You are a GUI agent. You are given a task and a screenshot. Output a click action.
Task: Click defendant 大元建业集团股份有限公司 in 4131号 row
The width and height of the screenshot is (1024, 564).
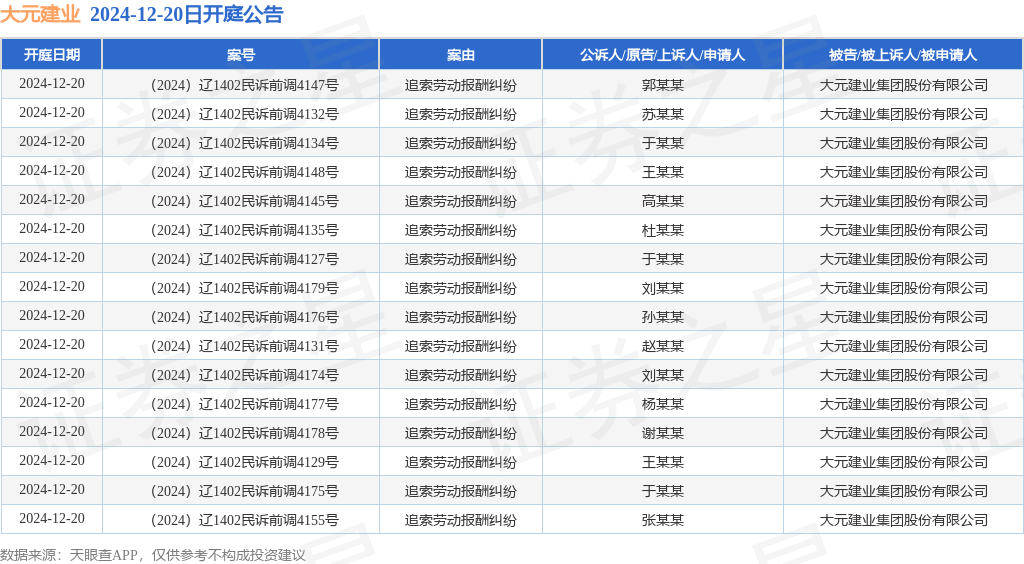[903, 346]
